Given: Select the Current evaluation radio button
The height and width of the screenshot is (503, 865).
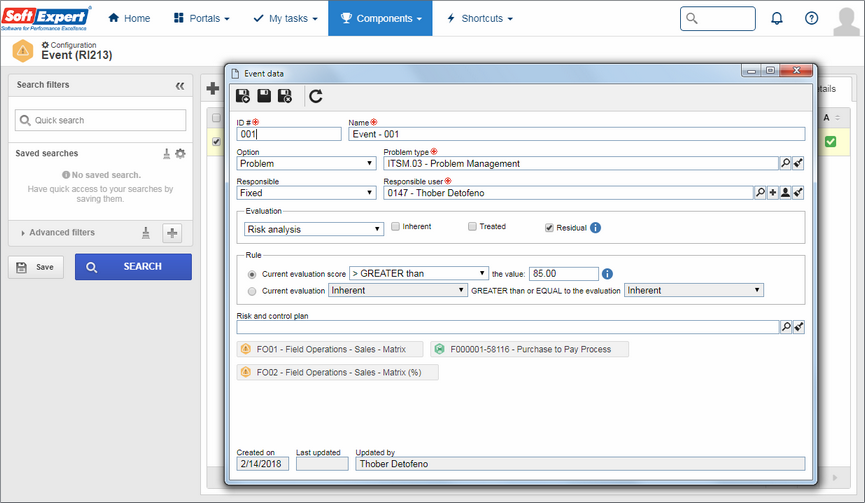Looking at the screenshot, I should coord(252,291).
